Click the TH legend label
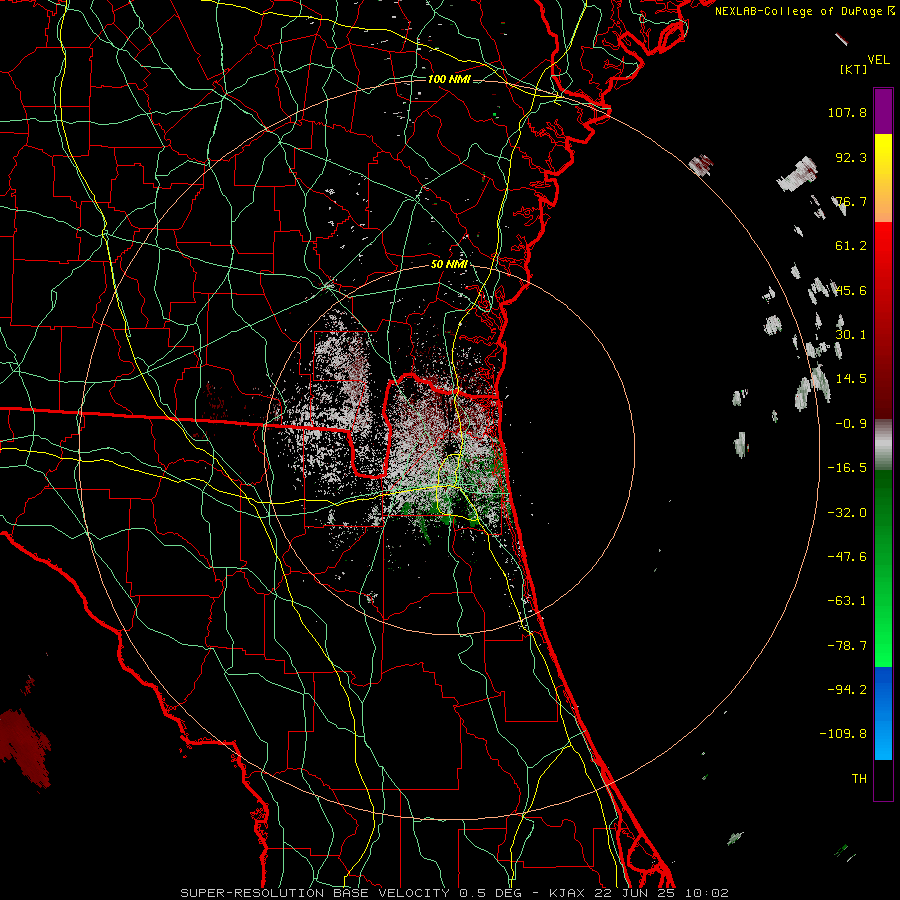This screenshot has height=900, width=900. click(x=859, y=778)
